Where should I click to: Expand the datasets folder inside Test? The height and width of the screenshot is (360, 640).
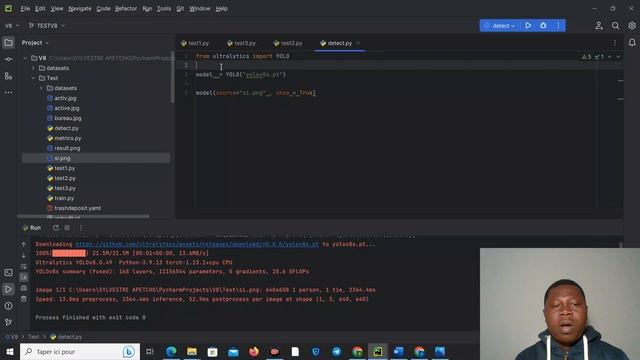click(41, 88)
